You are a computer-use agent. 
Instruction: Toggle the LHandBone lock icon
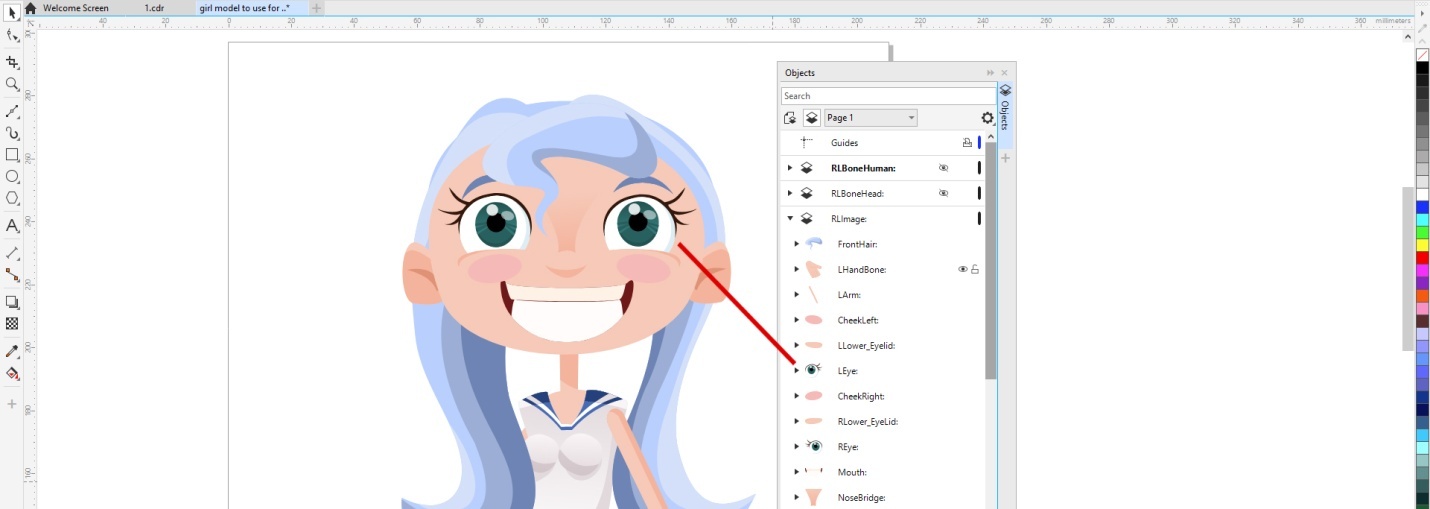point(975,269)
